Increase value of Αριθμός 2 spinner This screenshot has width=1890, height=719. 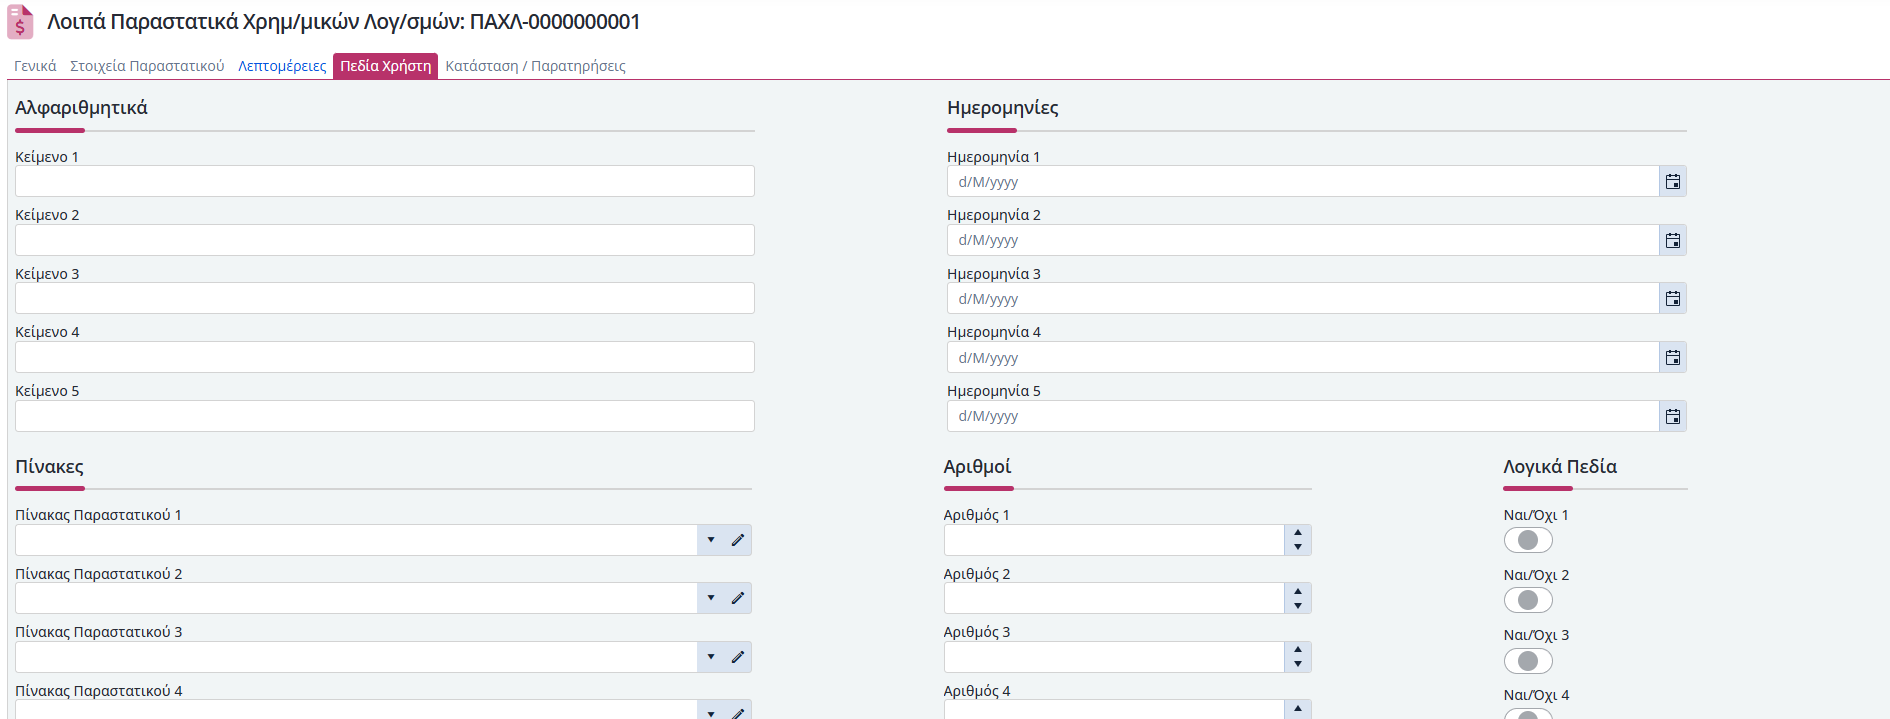pyautogui.click(x=1298, y=591)
